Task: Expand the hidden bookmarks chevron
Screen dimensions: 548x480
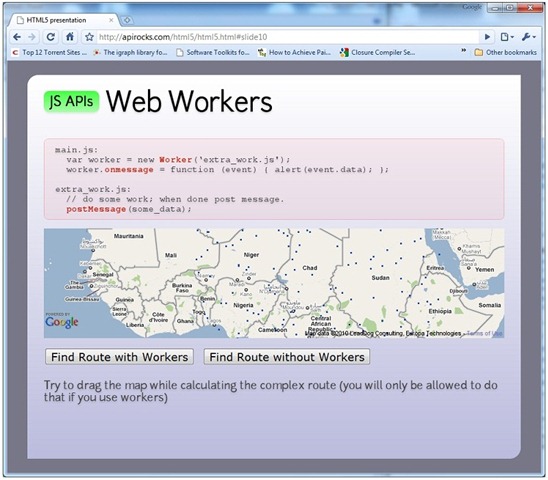Action: (x=463, y=51)
